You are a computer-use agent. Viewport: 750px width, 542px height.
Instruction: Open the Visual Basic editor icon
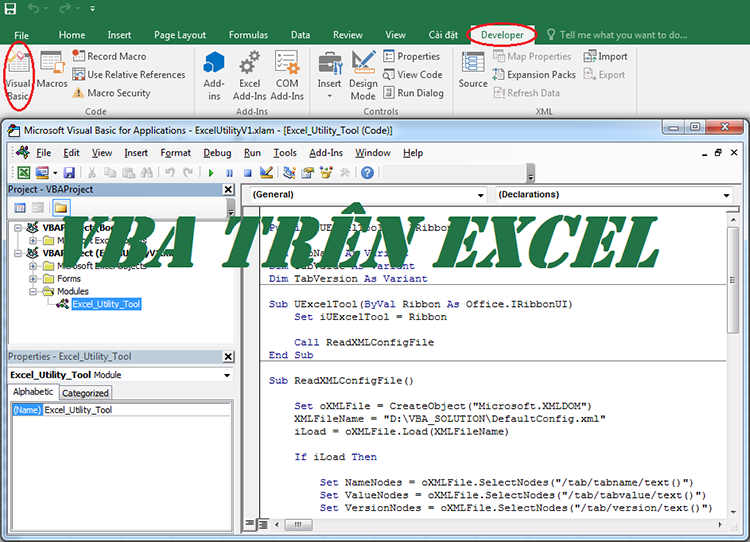(18, 76)
